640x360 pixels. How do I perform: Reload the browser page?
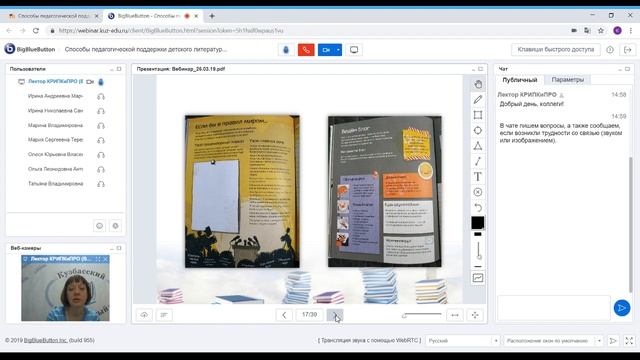(x=36, y=31)
